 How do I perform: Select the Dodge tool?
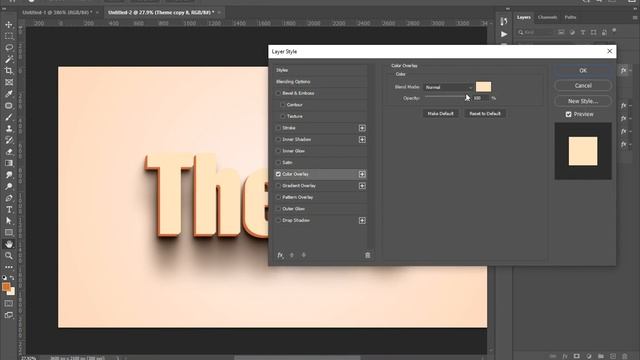click(x=9, y=187)
